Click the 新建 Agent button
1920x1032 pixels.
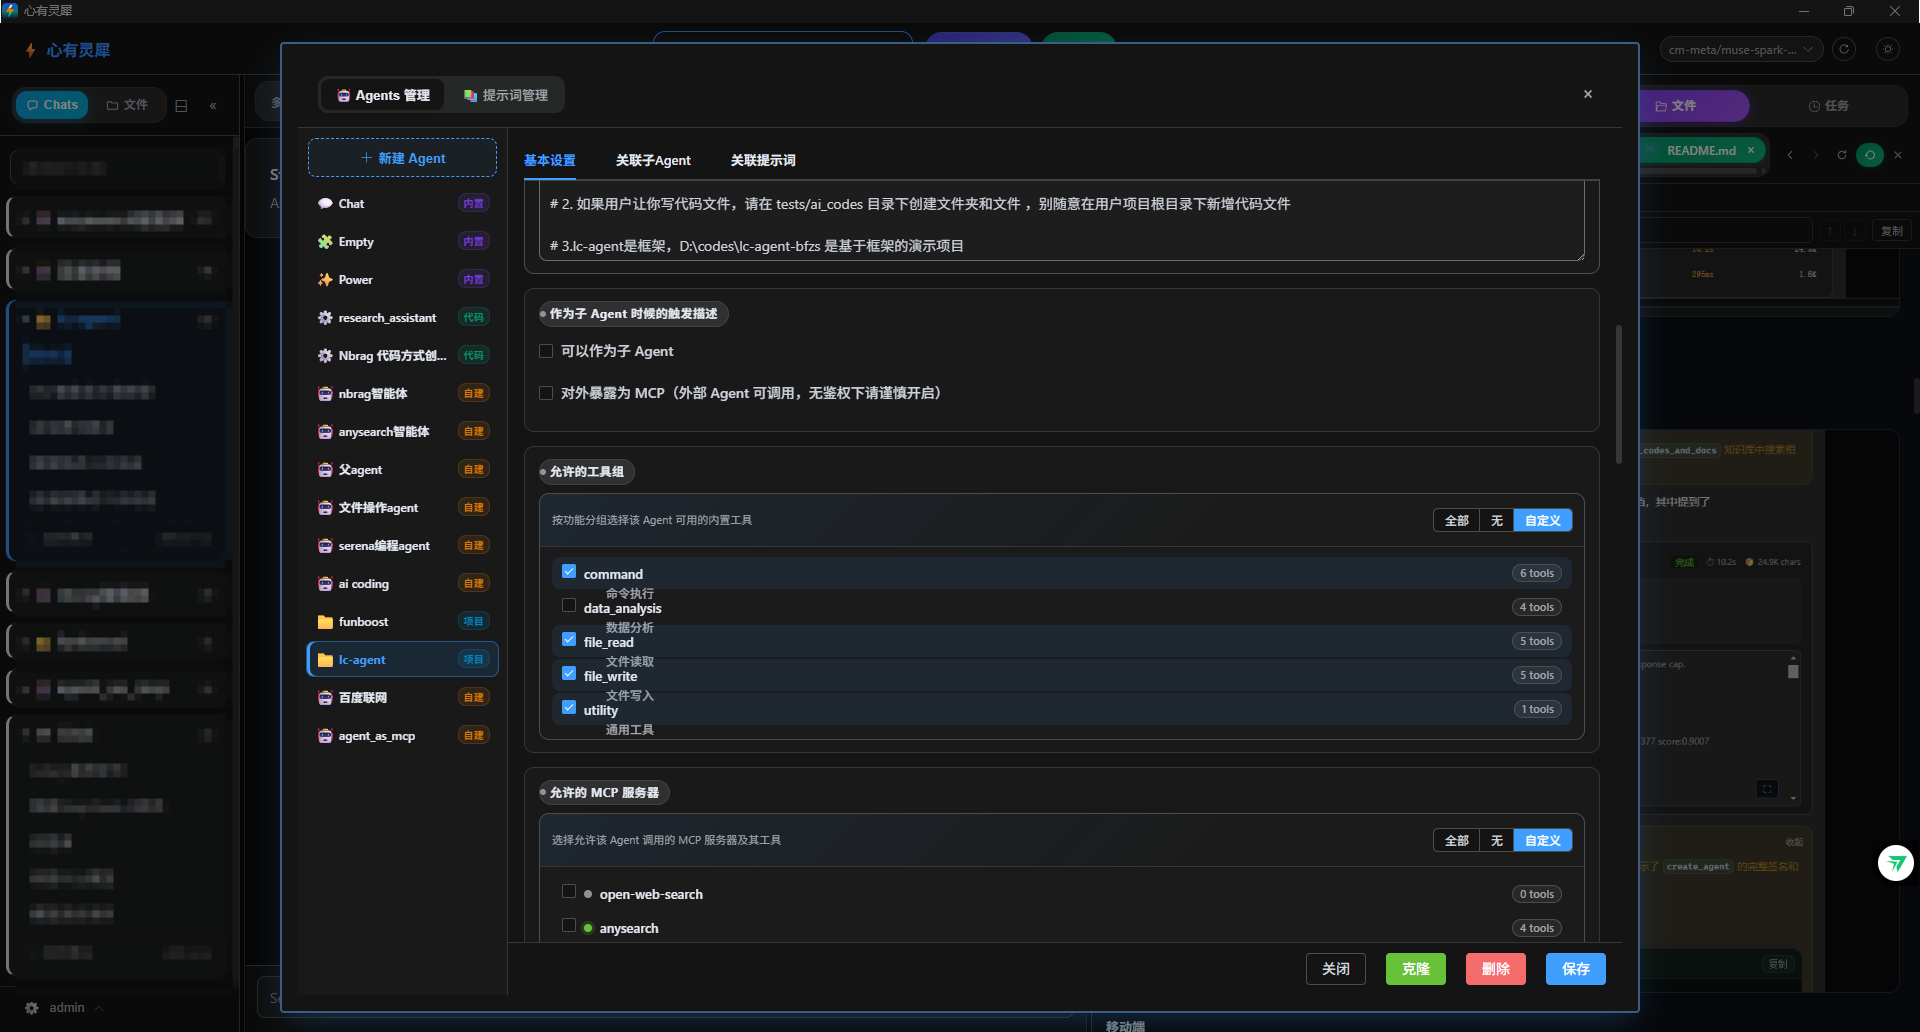point(402,158)
